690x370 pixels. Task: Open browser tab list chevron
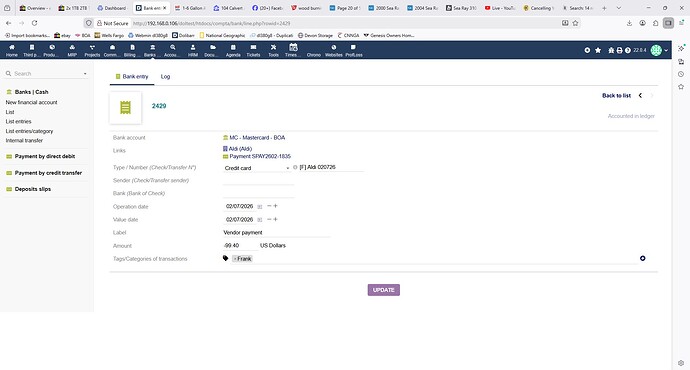618,8
